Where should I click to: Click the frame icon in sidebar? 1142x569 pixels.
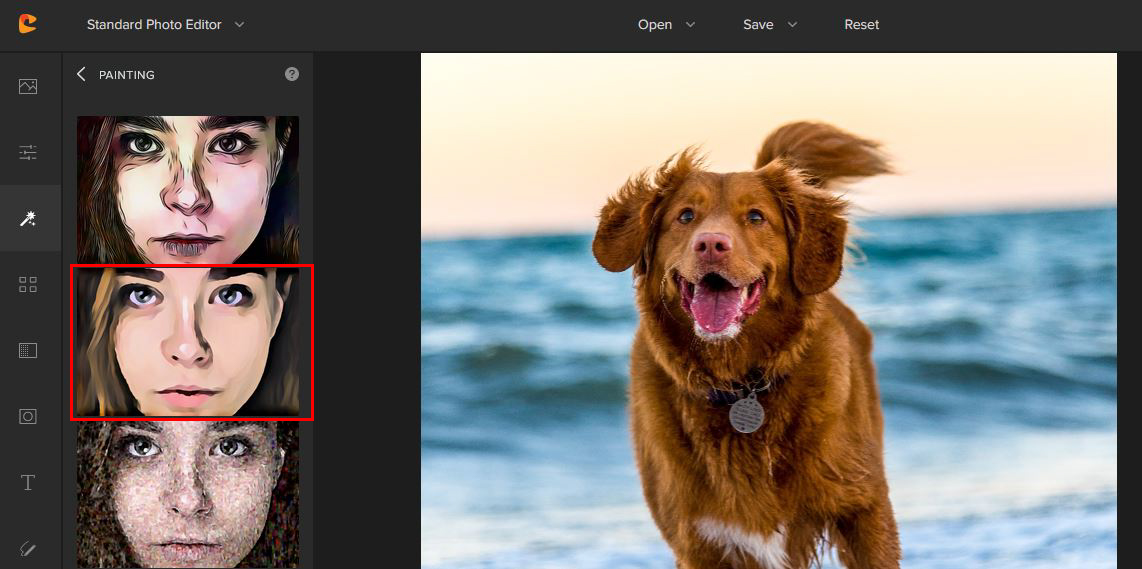click(28, 416)
